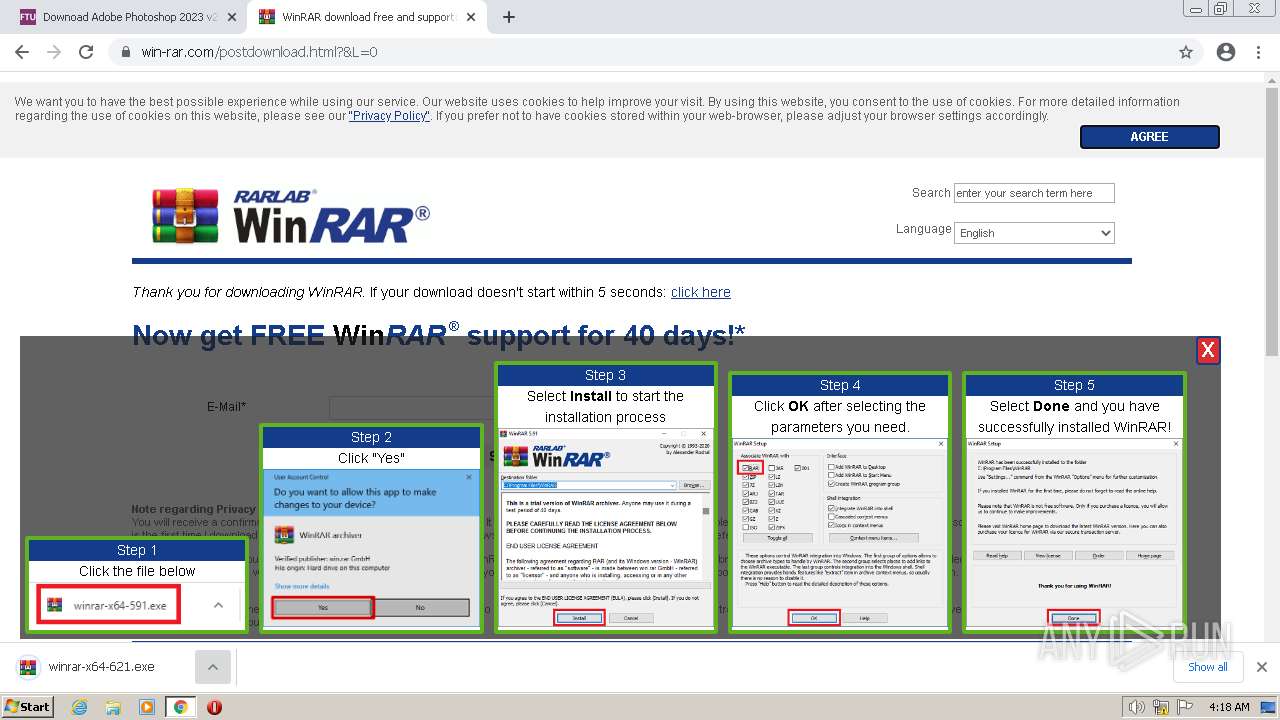
Task: Open network status icon in system tray
Action: click(x=1161, y=707)
